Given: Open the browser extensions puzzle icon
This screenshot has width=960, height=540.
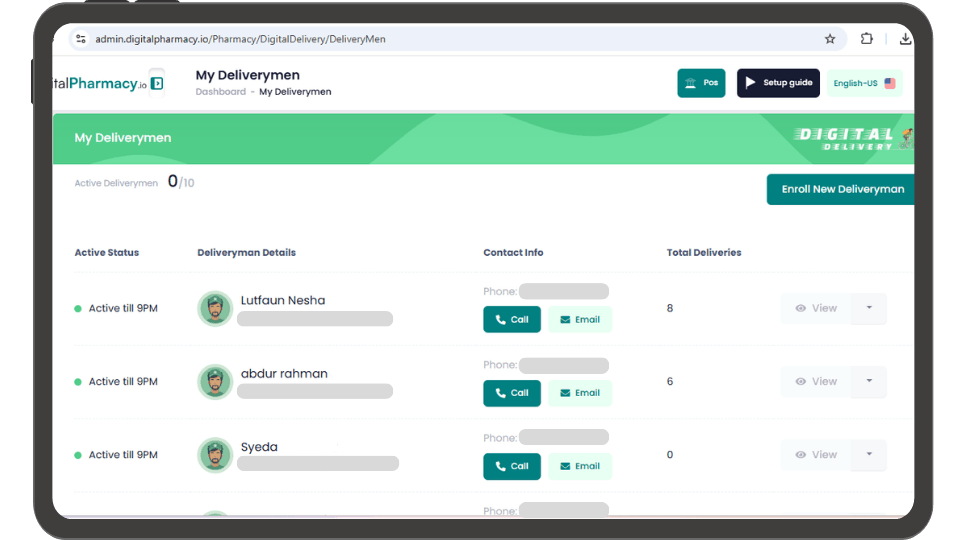Looking at the screenshot, I should pyautogui.click(x=867, y=39).
